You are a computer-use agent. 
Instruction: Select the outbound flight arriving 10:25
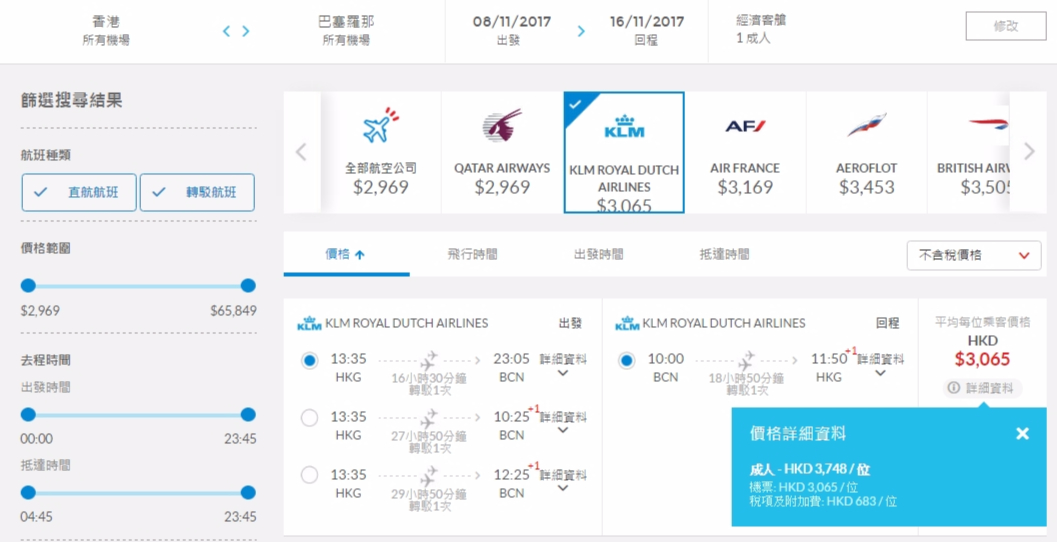(x=309, y=418)
